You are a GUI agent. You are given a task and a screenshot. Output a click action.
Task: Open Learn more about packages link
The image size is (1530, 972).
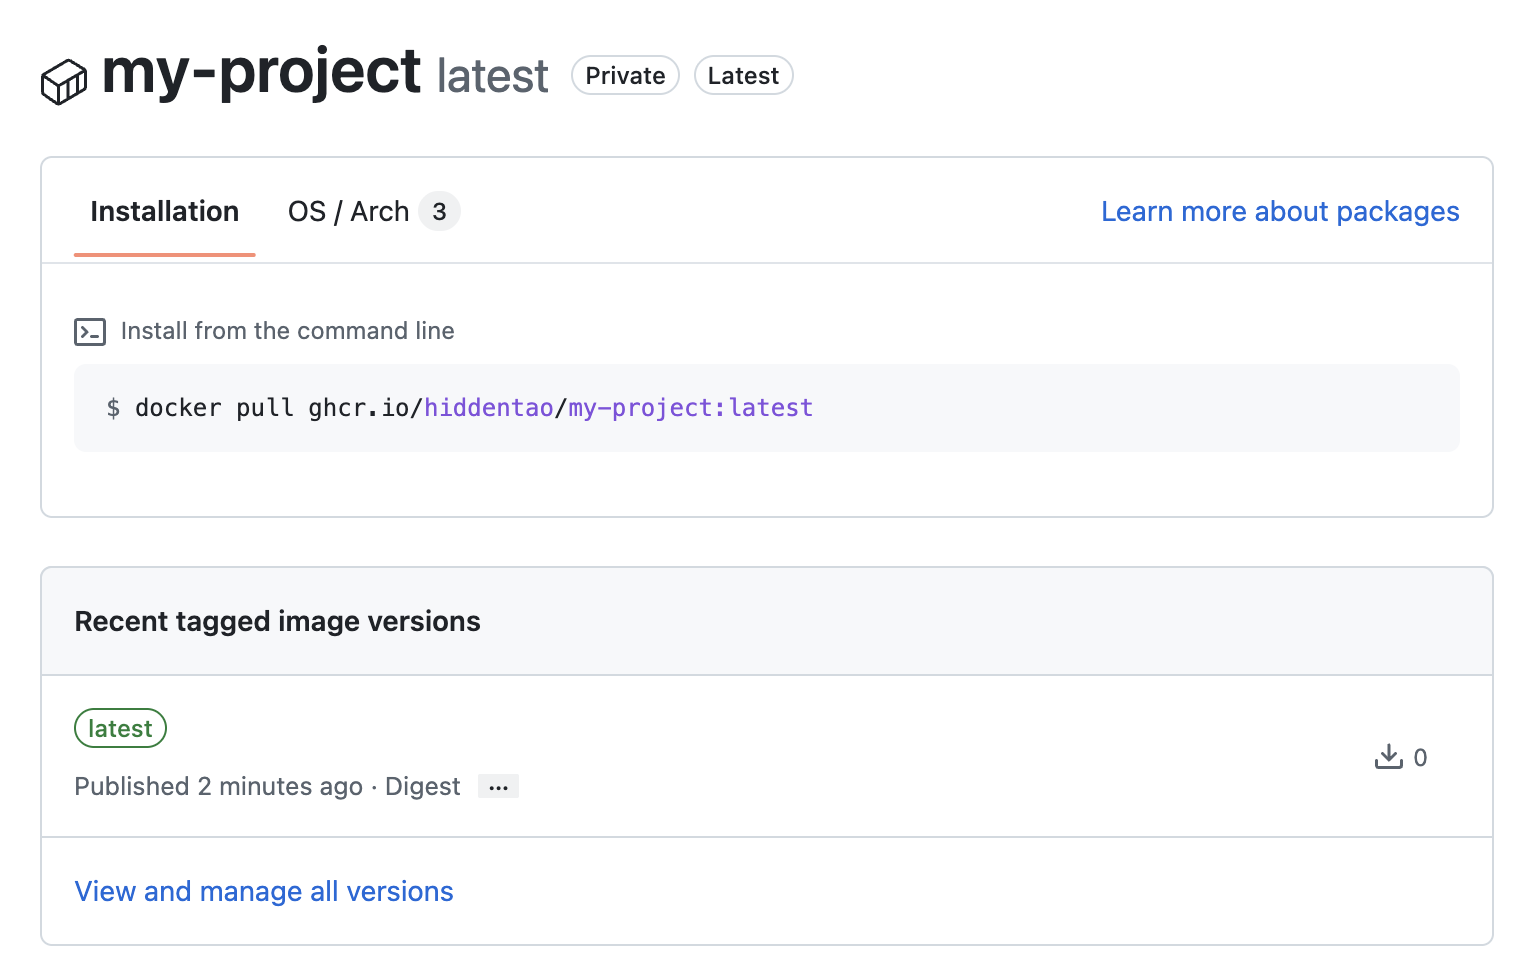(x=1279, y=212)
